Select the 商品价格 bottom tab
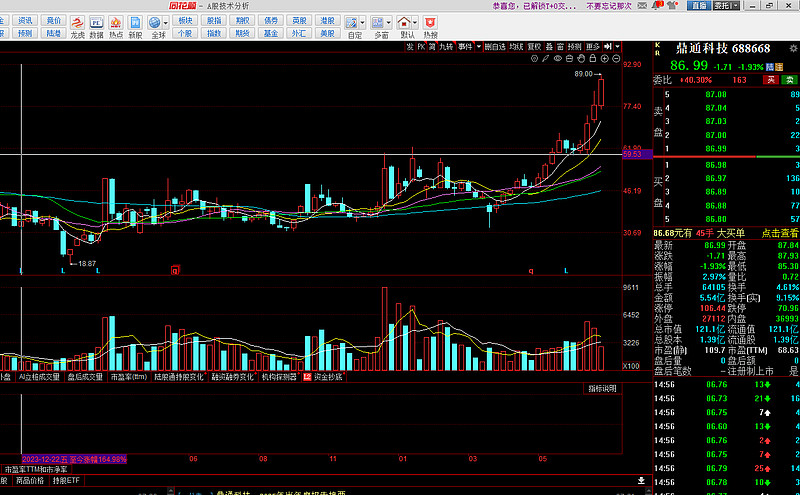The image size is (800, 495). 30,481
